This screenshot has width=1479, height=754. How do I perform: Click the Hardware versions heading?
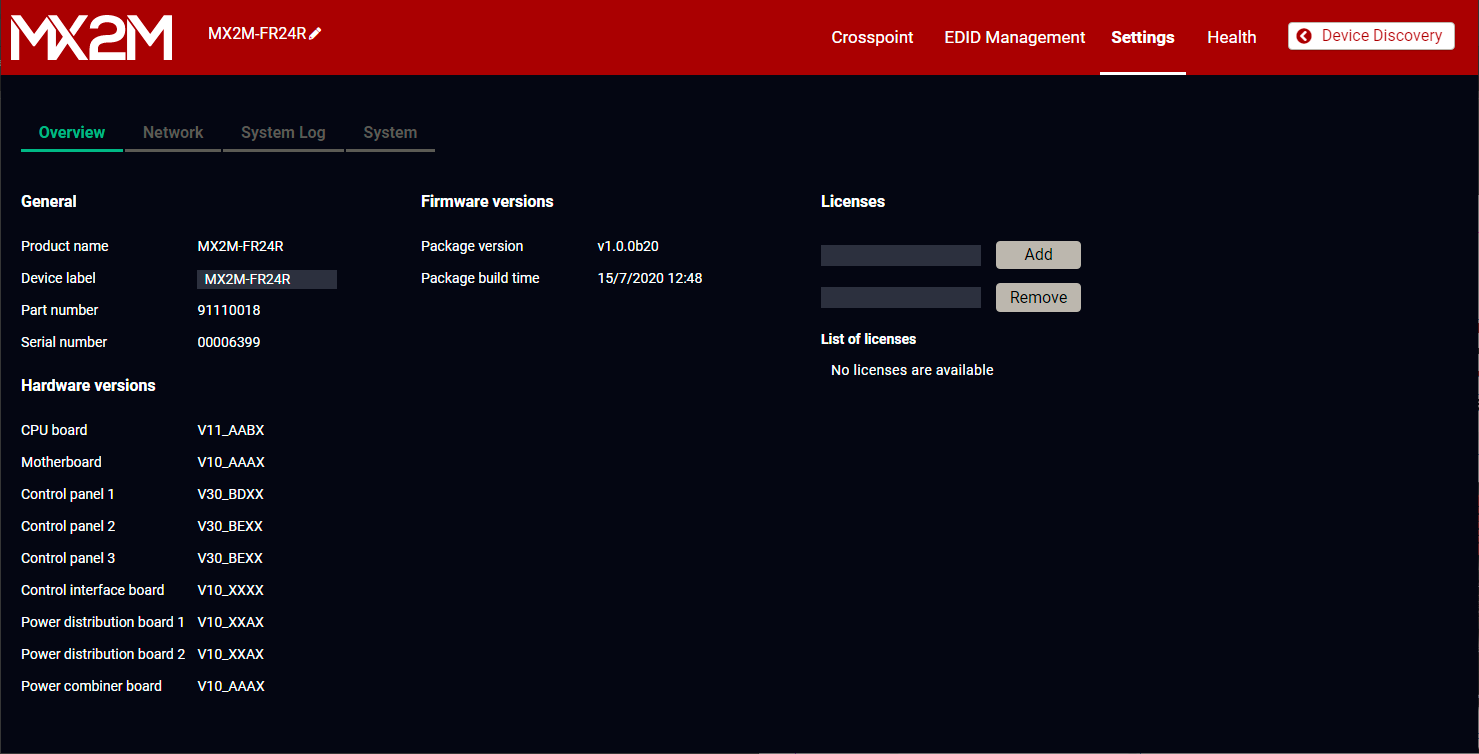point(88,385)
